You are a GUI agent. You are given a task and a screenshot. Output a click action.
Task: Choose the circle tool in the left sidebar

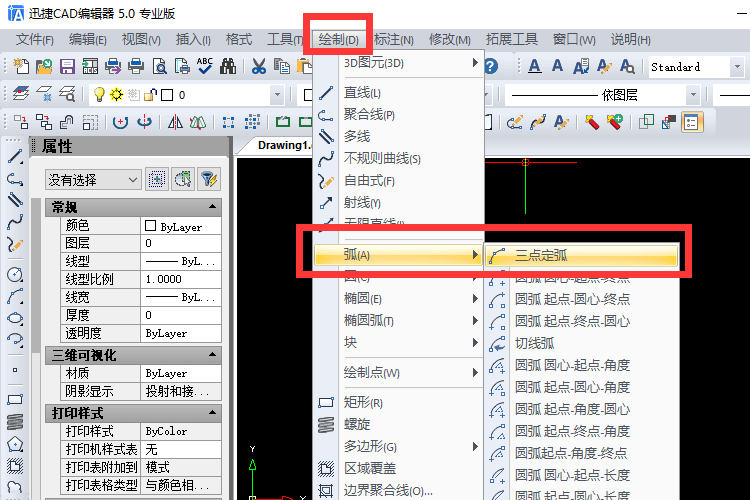tap(15, 274)
